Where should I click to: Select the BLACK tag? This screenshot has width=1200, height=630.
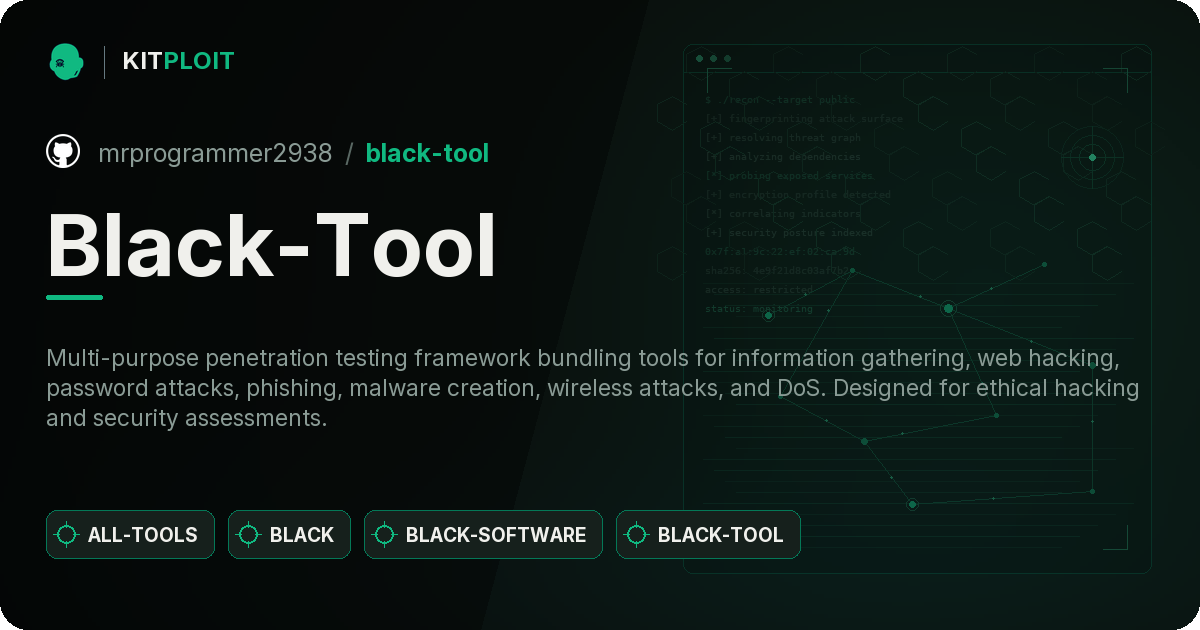(x=289, y=534)
